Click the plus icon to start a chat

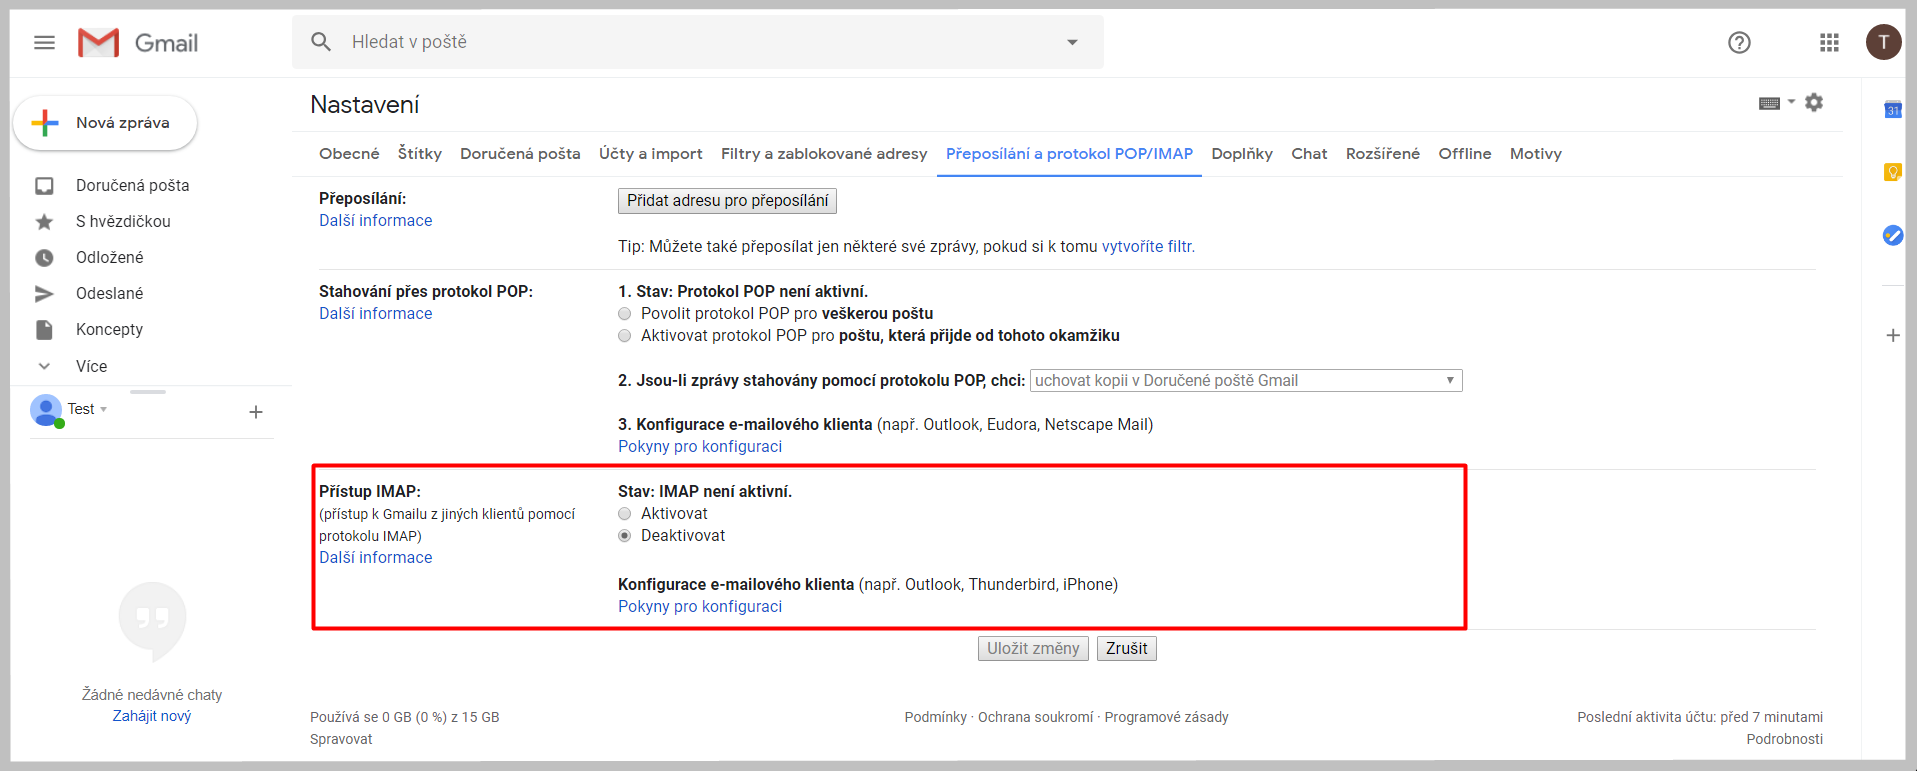(256, 412)
